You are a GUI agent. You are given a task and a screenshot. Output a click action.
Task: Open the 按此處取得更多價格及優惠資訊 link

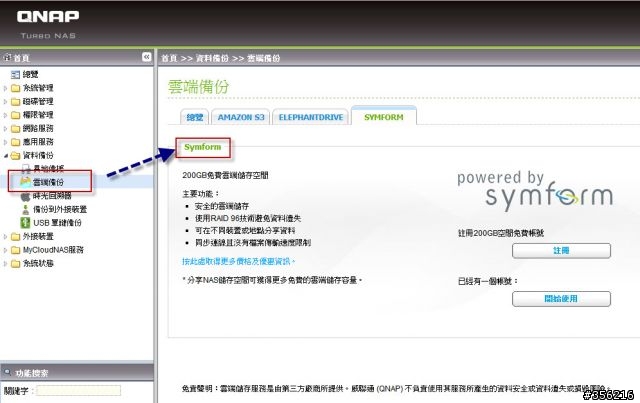238,261
